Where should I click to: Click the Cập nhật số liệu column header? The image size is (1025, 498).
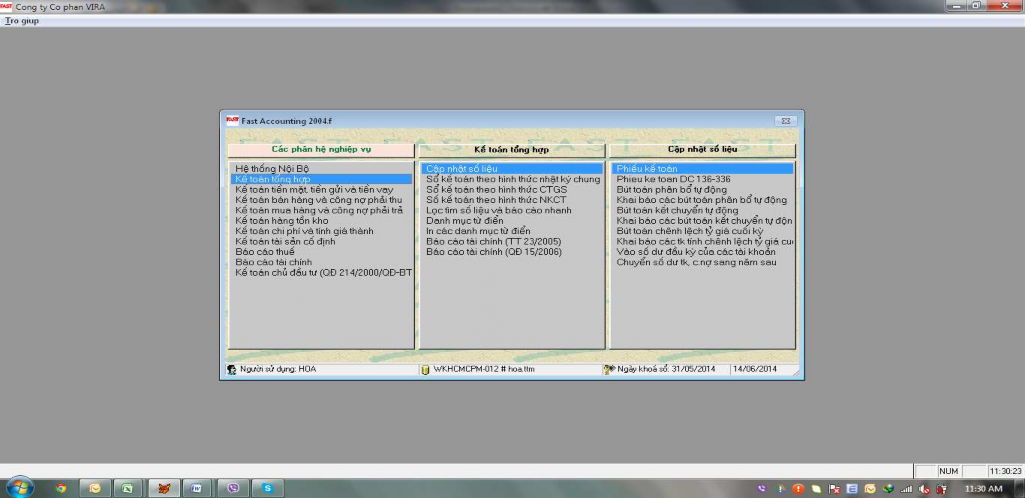(703, 149)
